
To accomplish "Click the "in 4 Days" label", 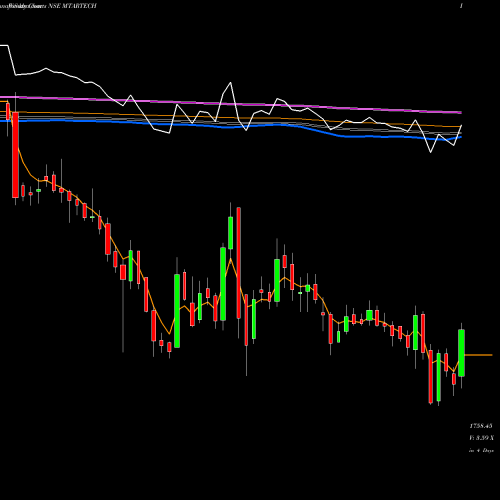I will tap(481, 450).
